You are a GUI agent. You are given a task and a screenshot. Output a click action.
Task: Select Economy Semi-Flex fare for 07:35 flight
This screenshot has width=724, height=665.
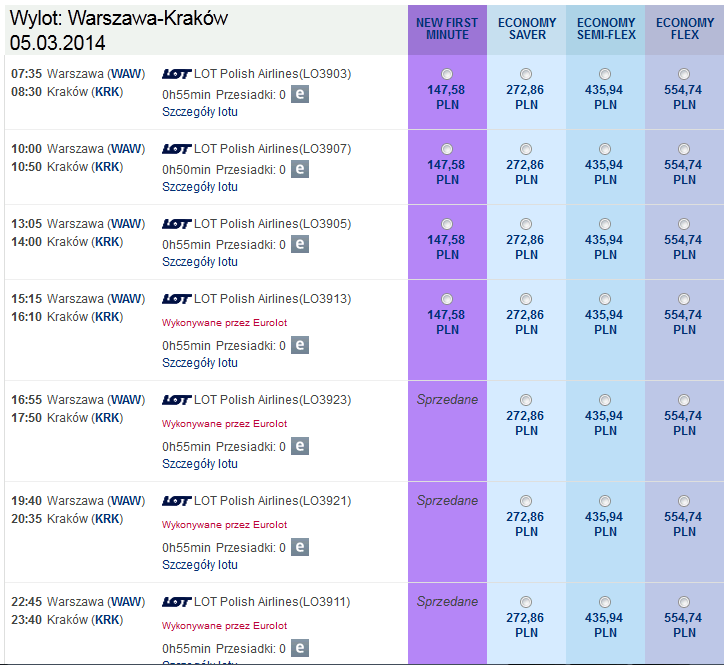pos(605,74)
